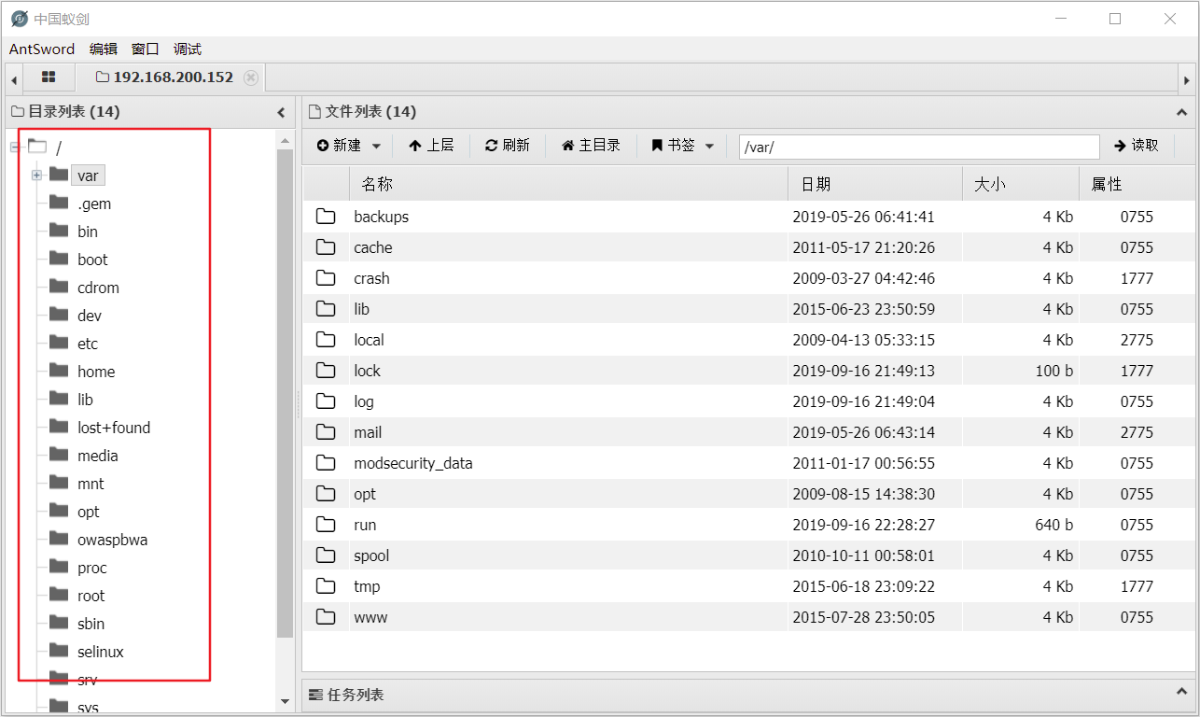Select the home folder in directory tree
Screen dimensions: 1200x717
[x=96, y=372]
